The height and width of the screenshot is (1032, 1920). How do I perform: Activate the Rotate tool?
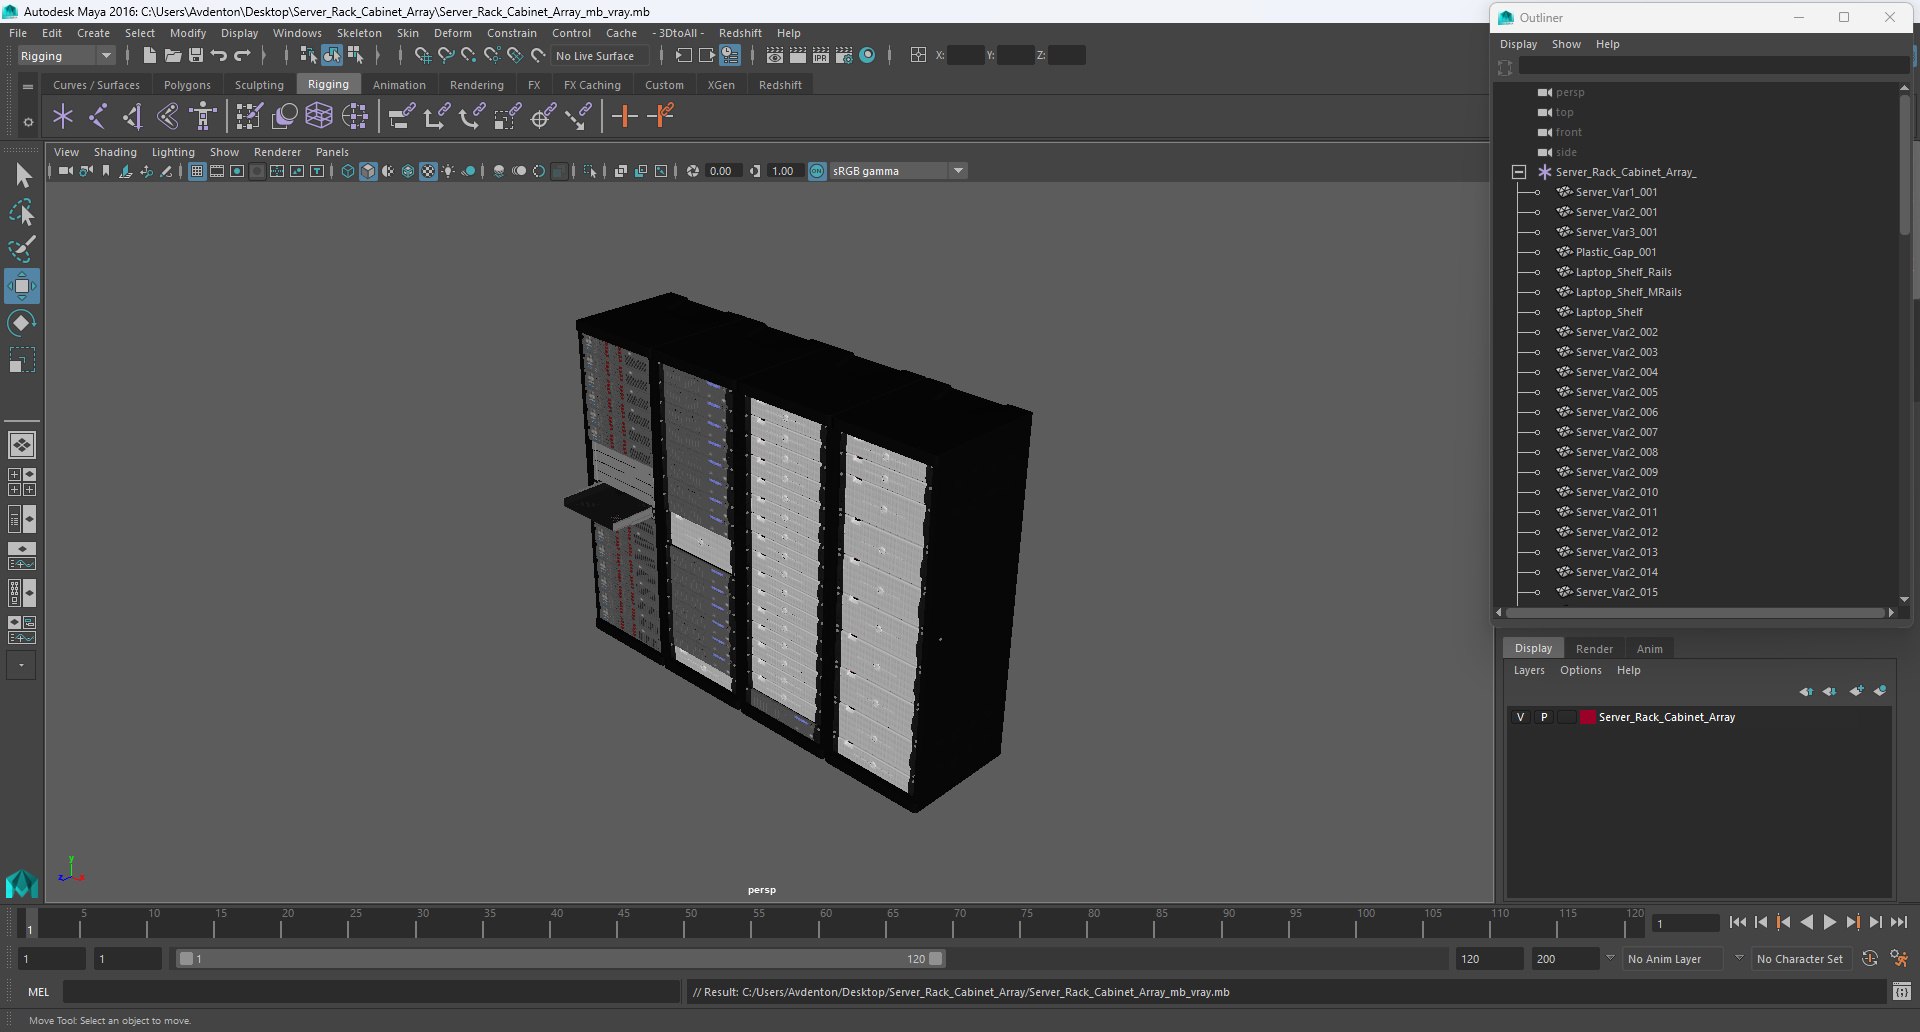pos(22,323)
